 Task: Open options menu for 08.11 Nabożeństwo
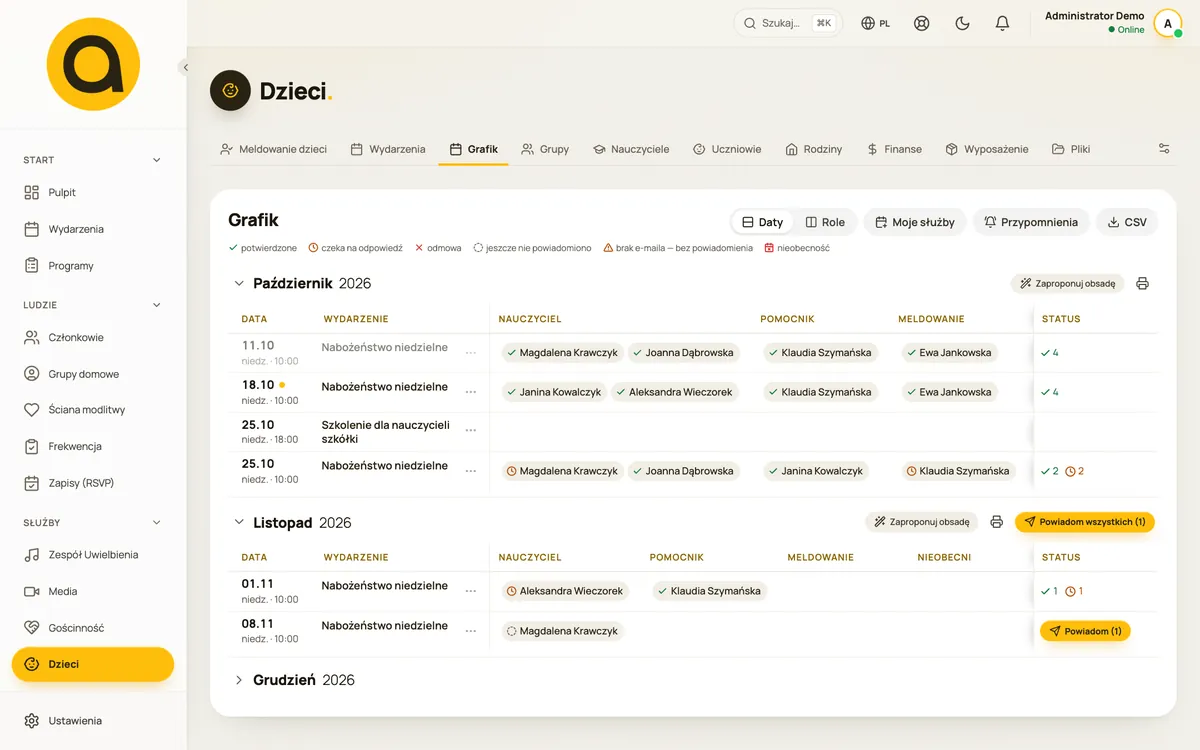coord(471,631)
